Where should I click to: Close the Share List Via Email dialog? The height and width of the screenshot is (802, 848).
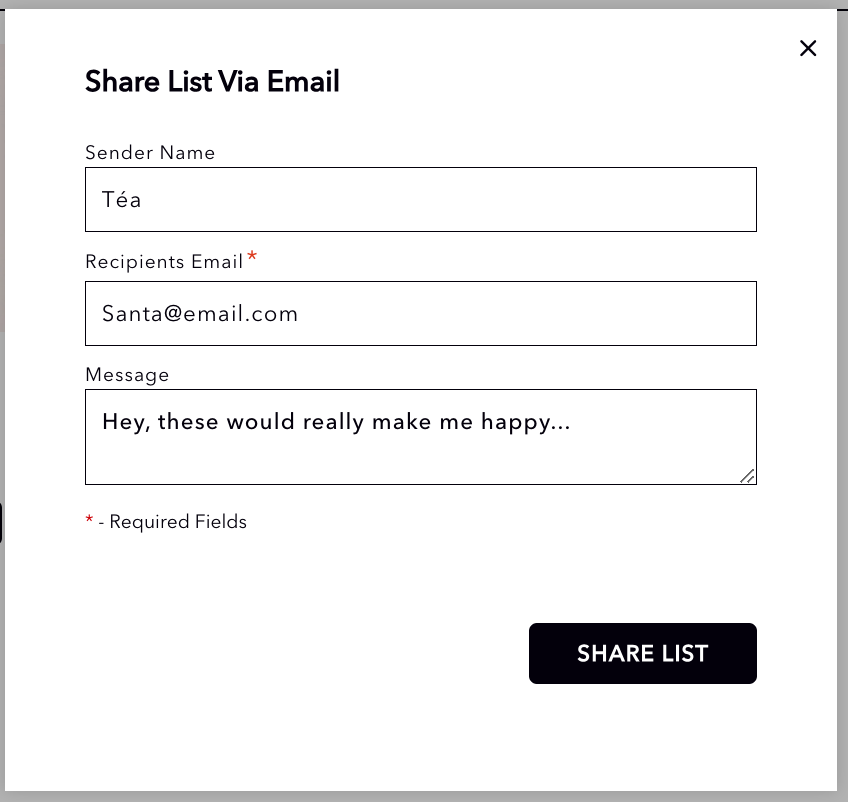[x=808, y=48]
